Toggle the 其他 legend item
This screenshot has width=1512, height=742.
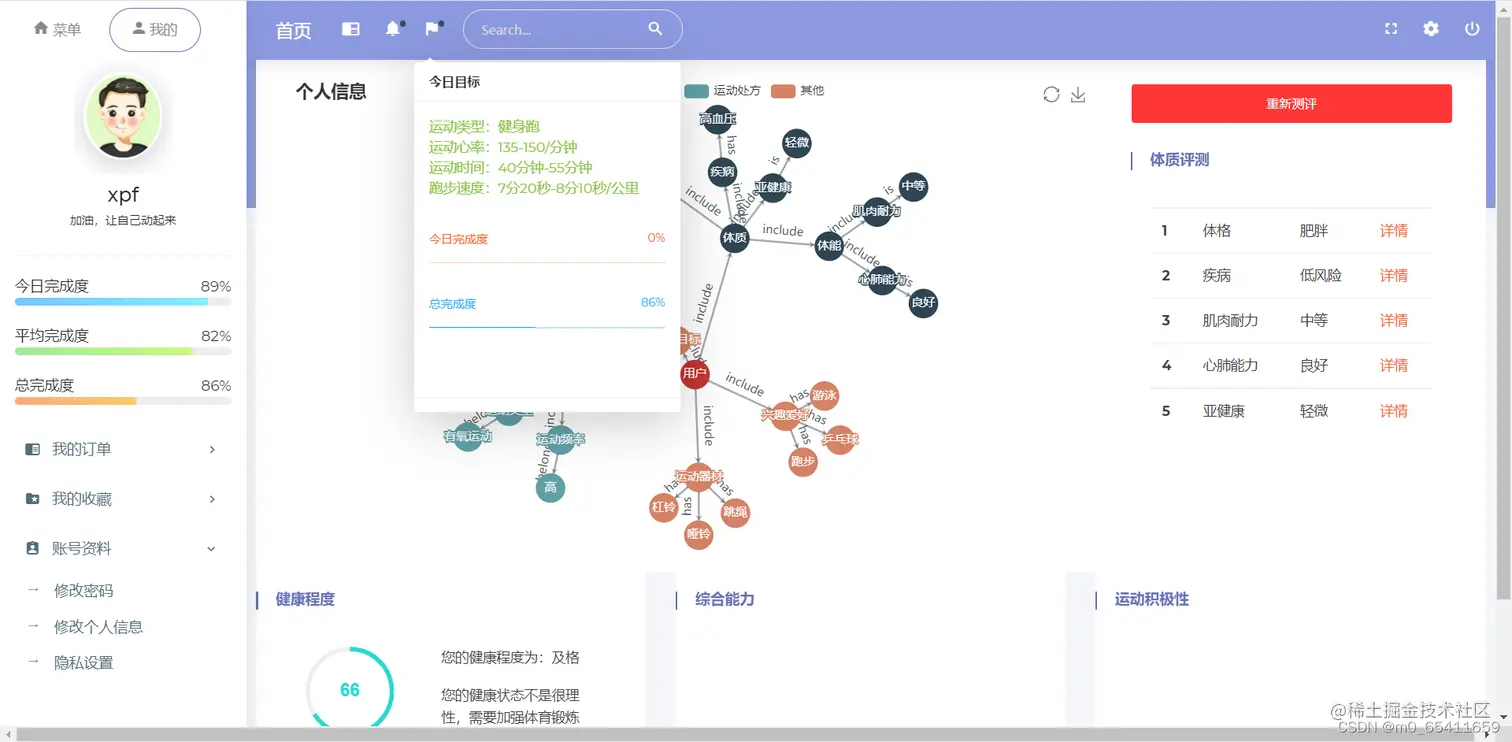[x=803, y=90]
